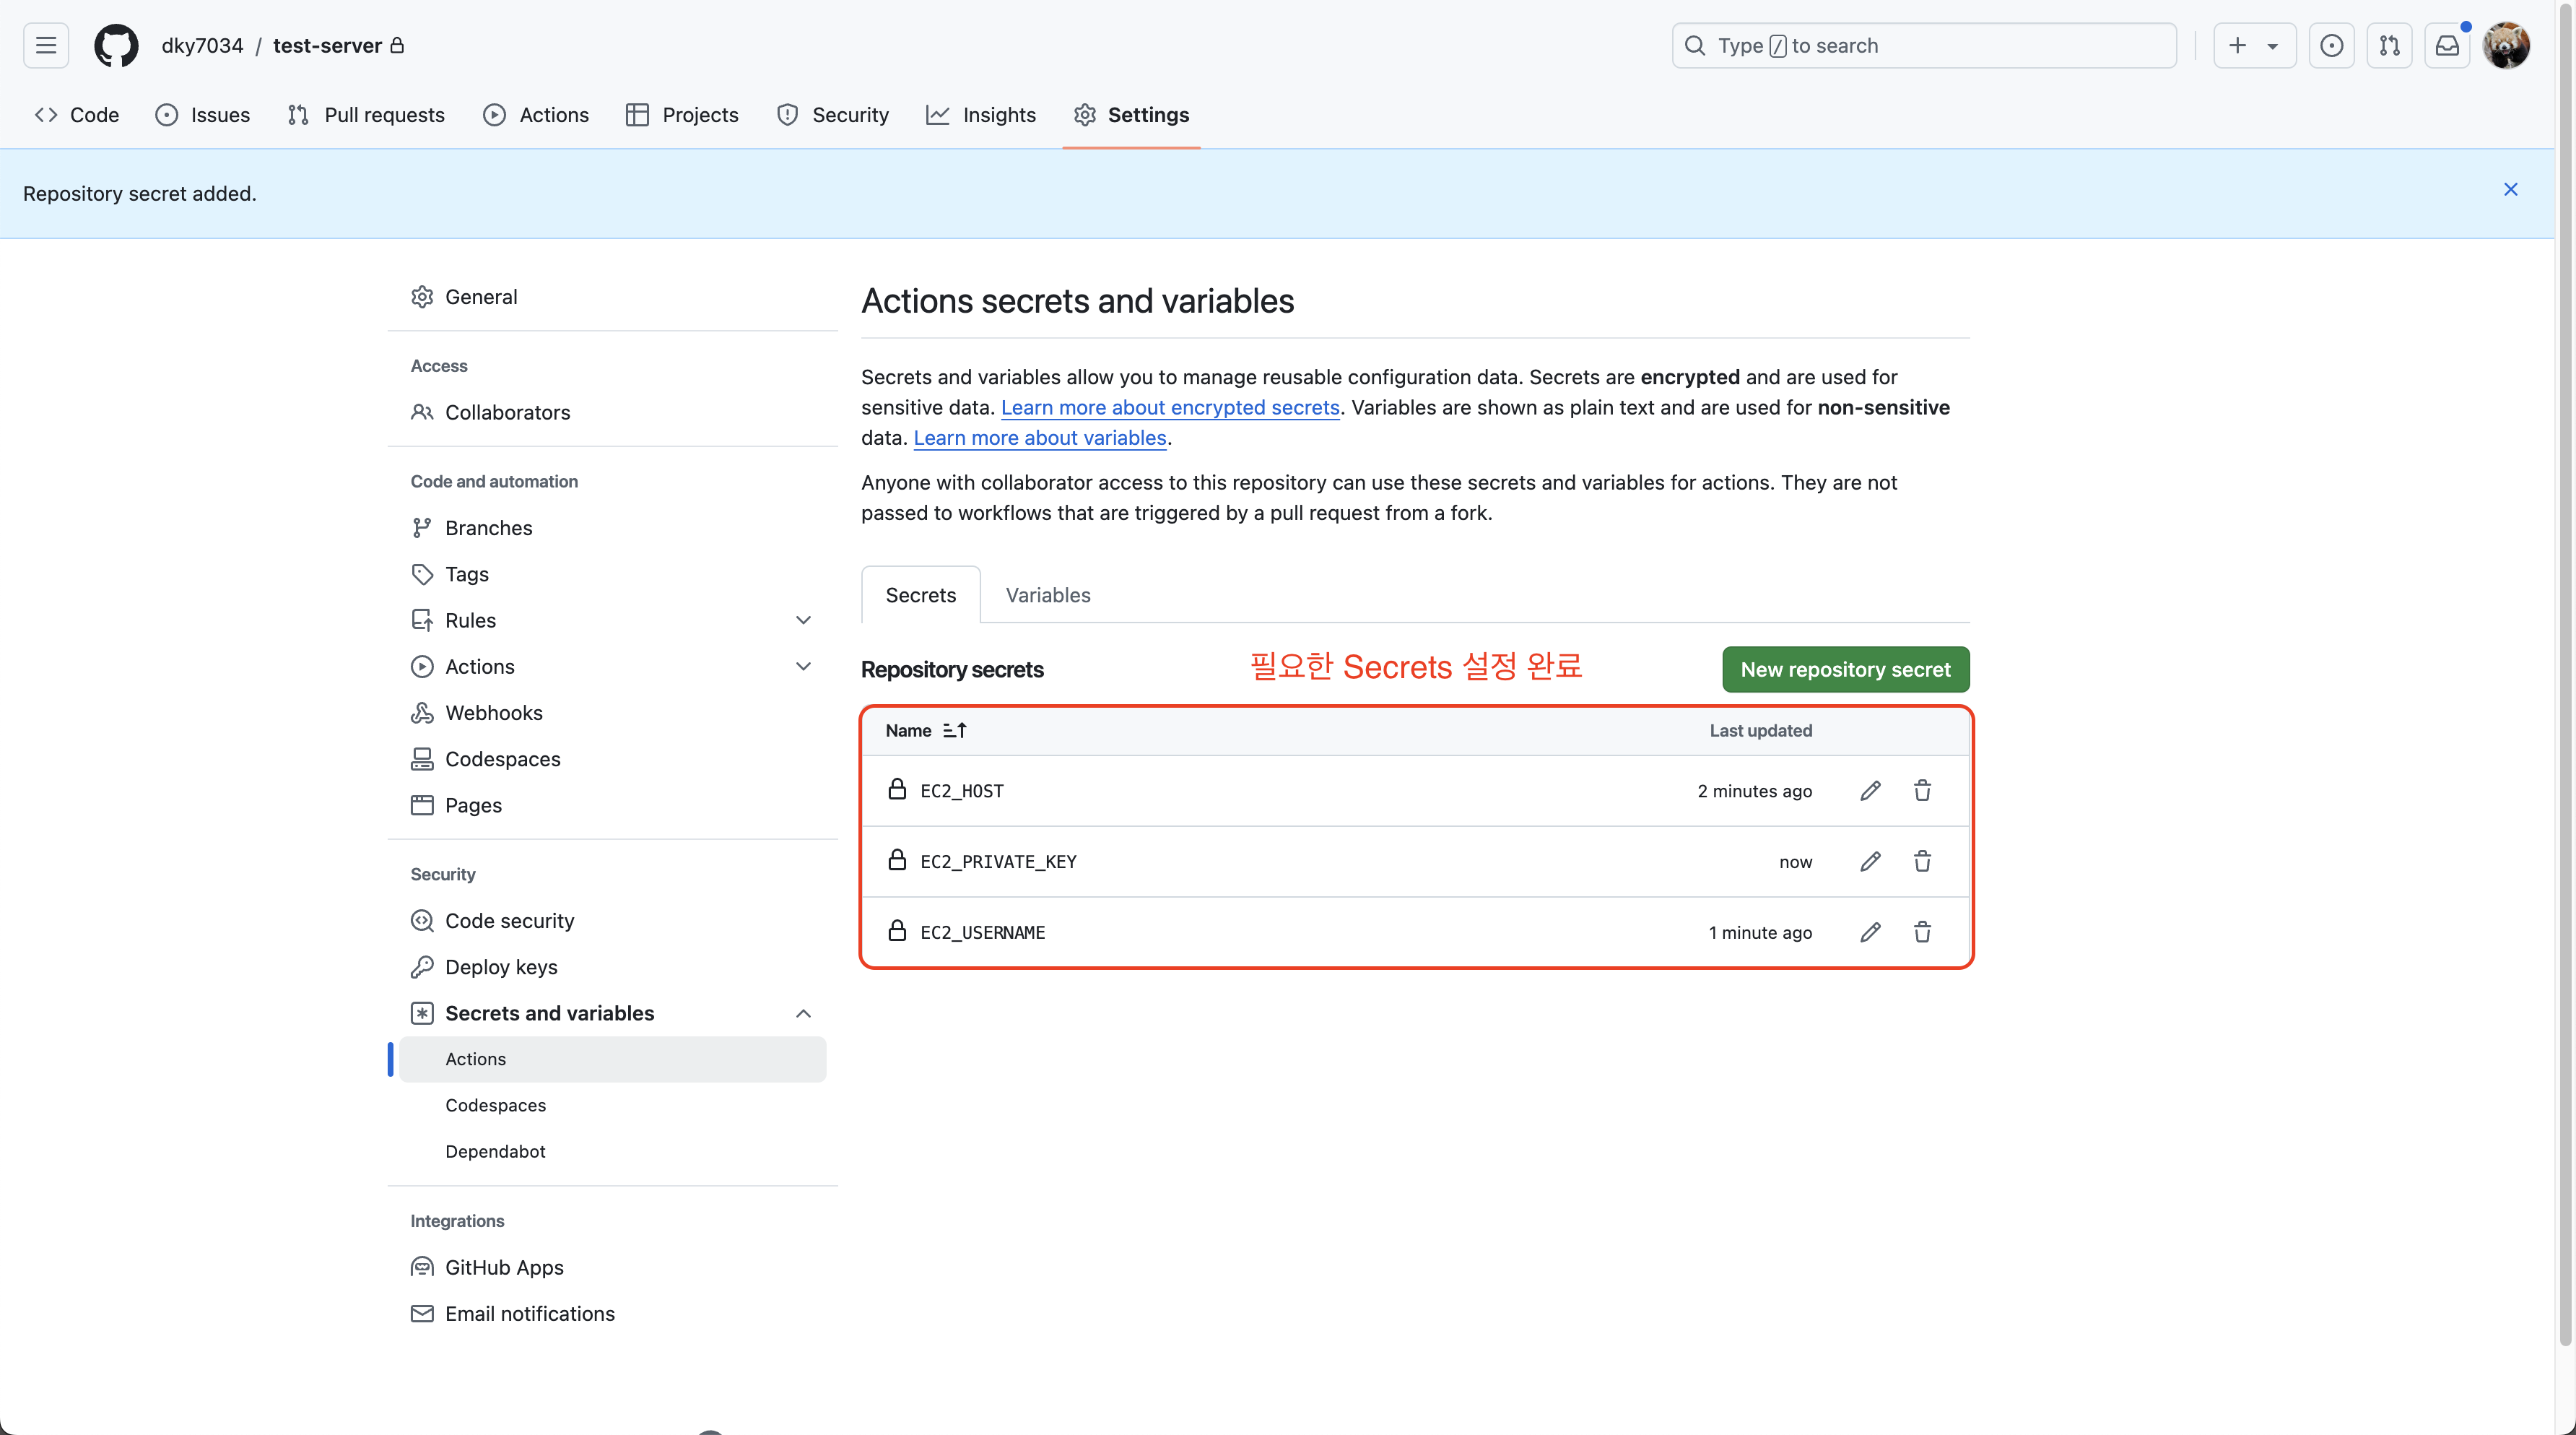2576x1435 pixels.
Task: Expand the Actions sidebar section
Action: coord(803,666)
